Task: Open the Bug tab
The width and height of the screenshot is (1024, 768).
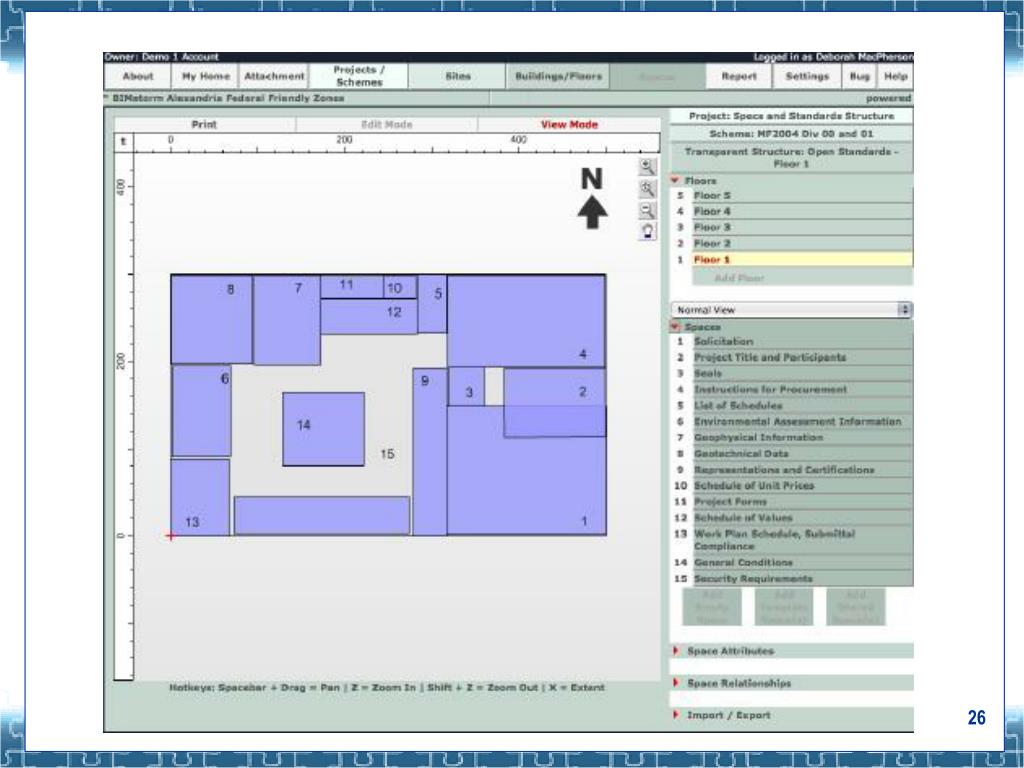Action: tap(859, 76)
